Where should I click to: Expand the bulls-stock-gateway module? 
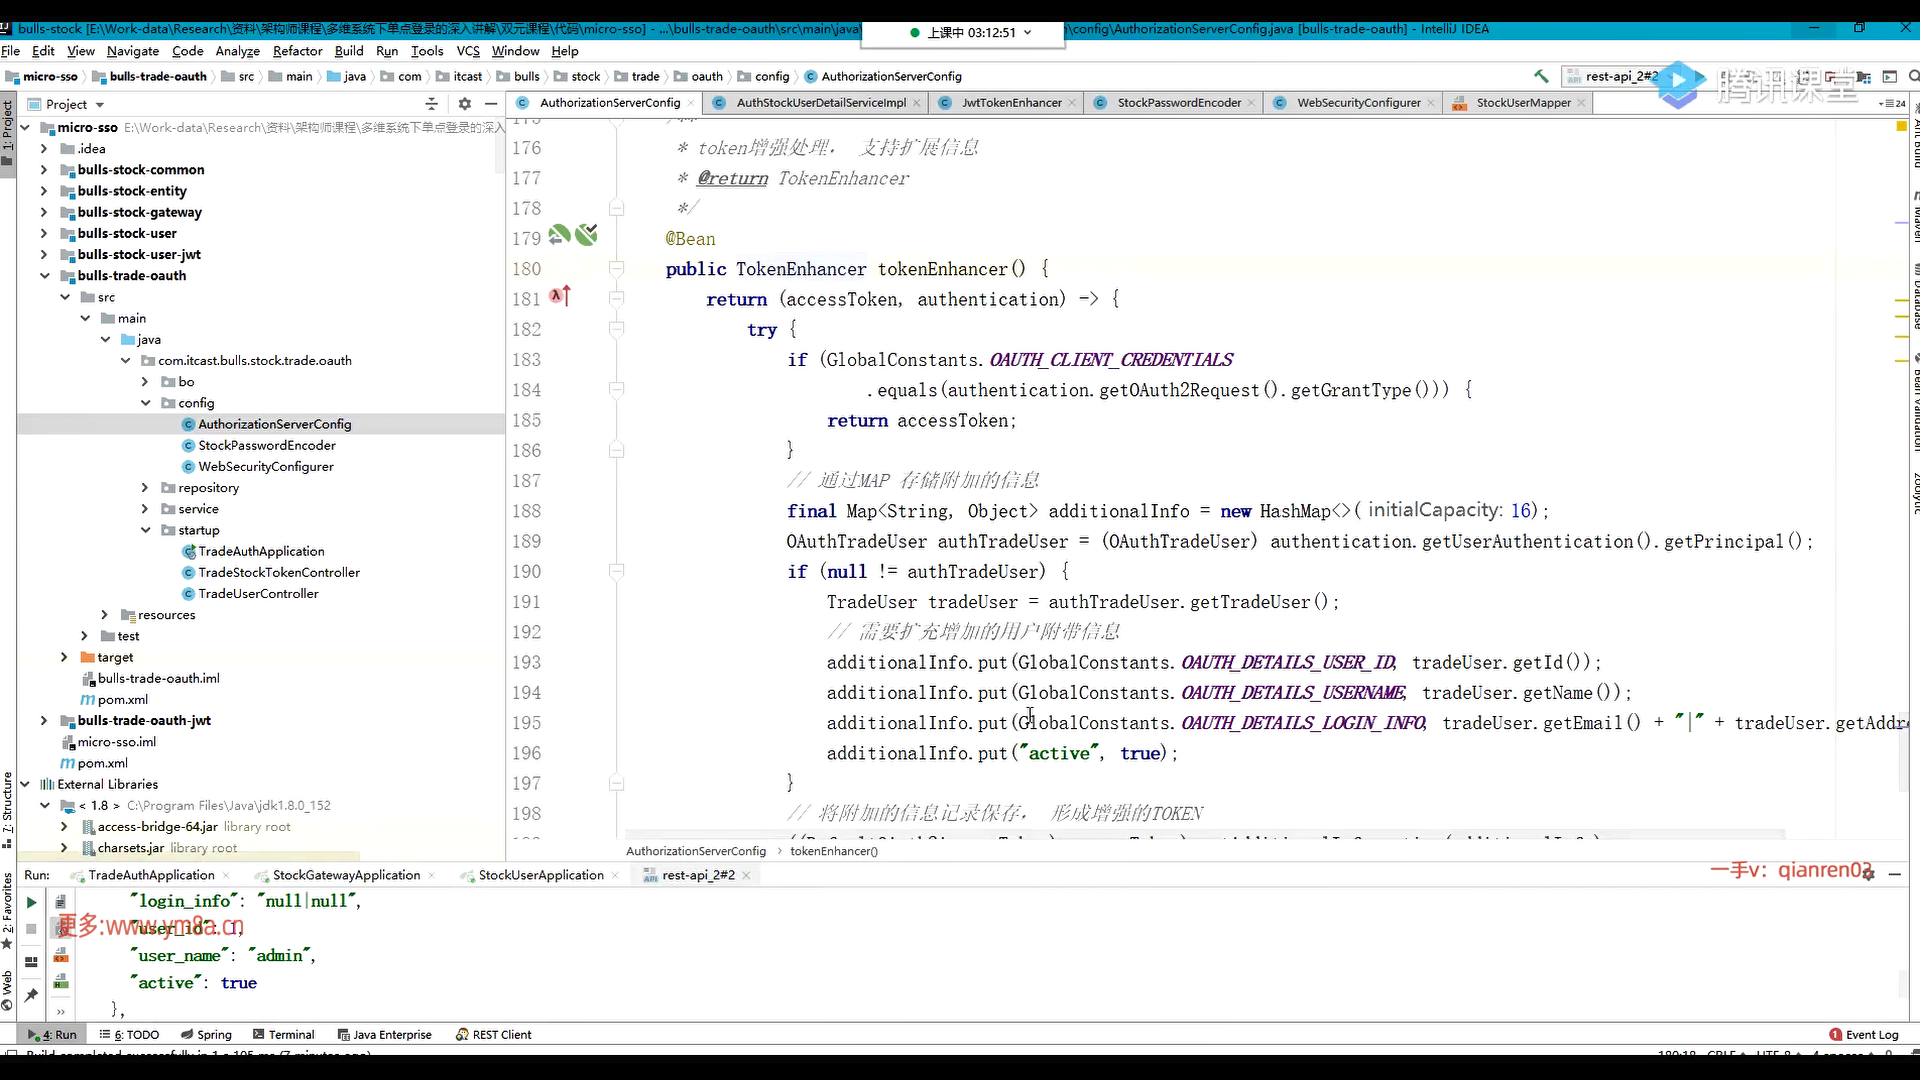44,212
